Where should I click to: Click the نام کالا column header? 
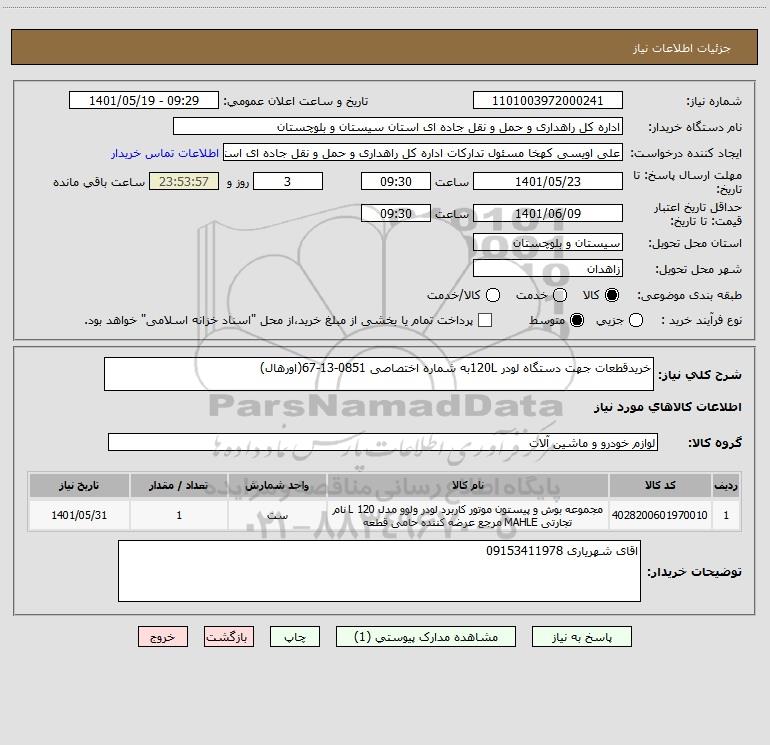point(468,485)
